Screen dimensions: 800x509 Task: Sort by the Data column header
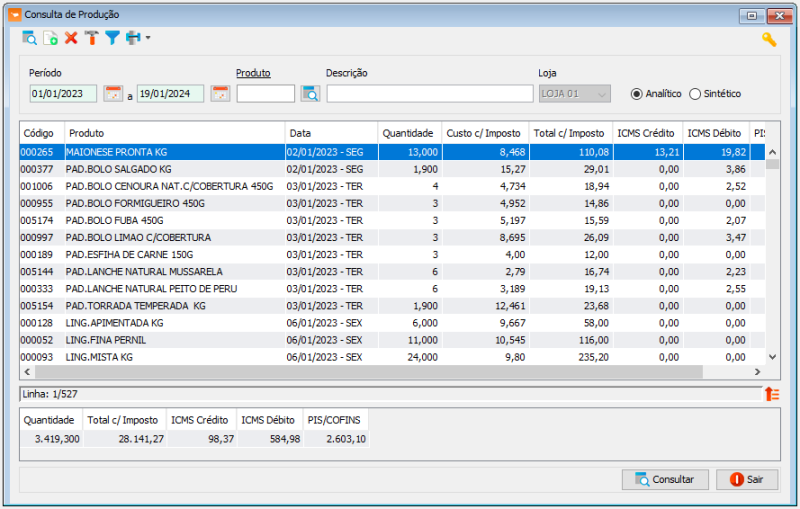pos(331,133)
